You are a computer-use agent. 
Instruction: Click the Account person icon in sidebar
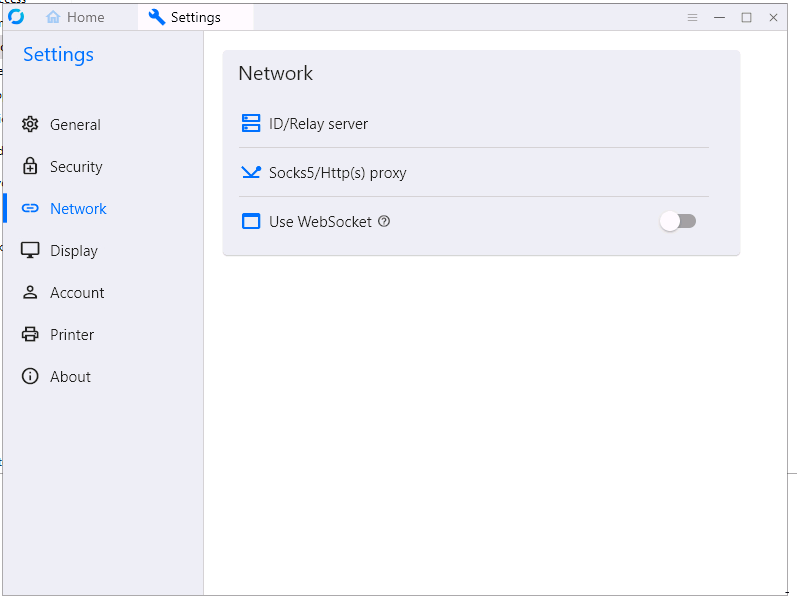[30, 293]
